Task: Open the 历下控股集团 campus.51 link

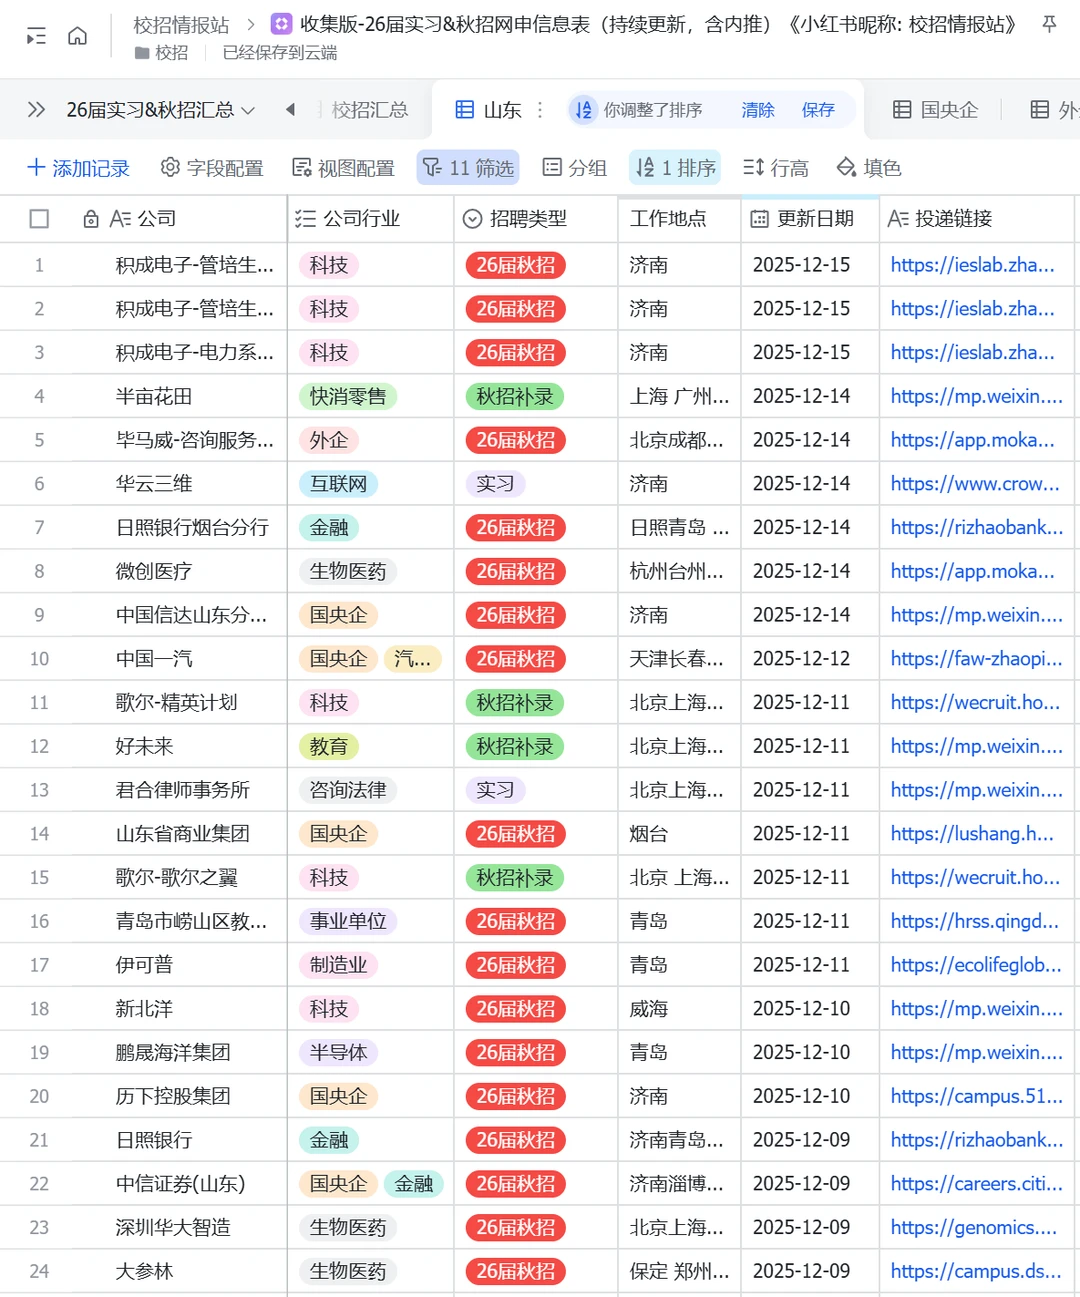Action: point(977,1097)
